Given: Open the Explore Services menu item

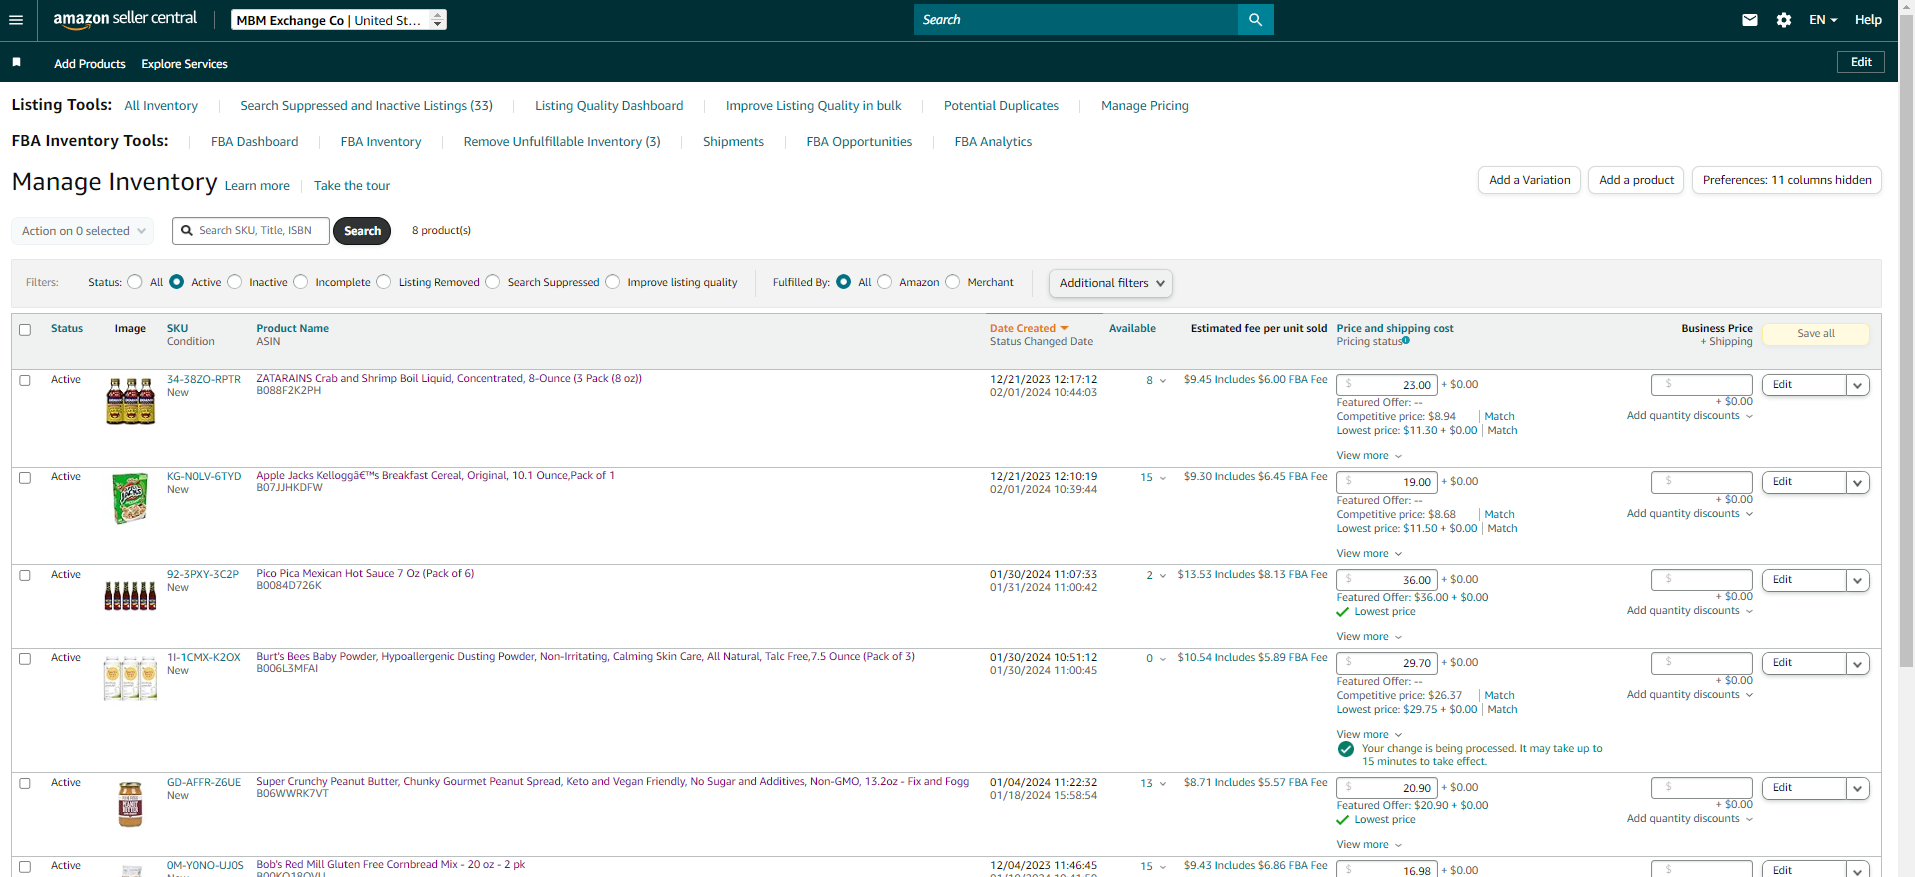Looking at the screenshot, I should pyautogui.click(x=184, y=63).
